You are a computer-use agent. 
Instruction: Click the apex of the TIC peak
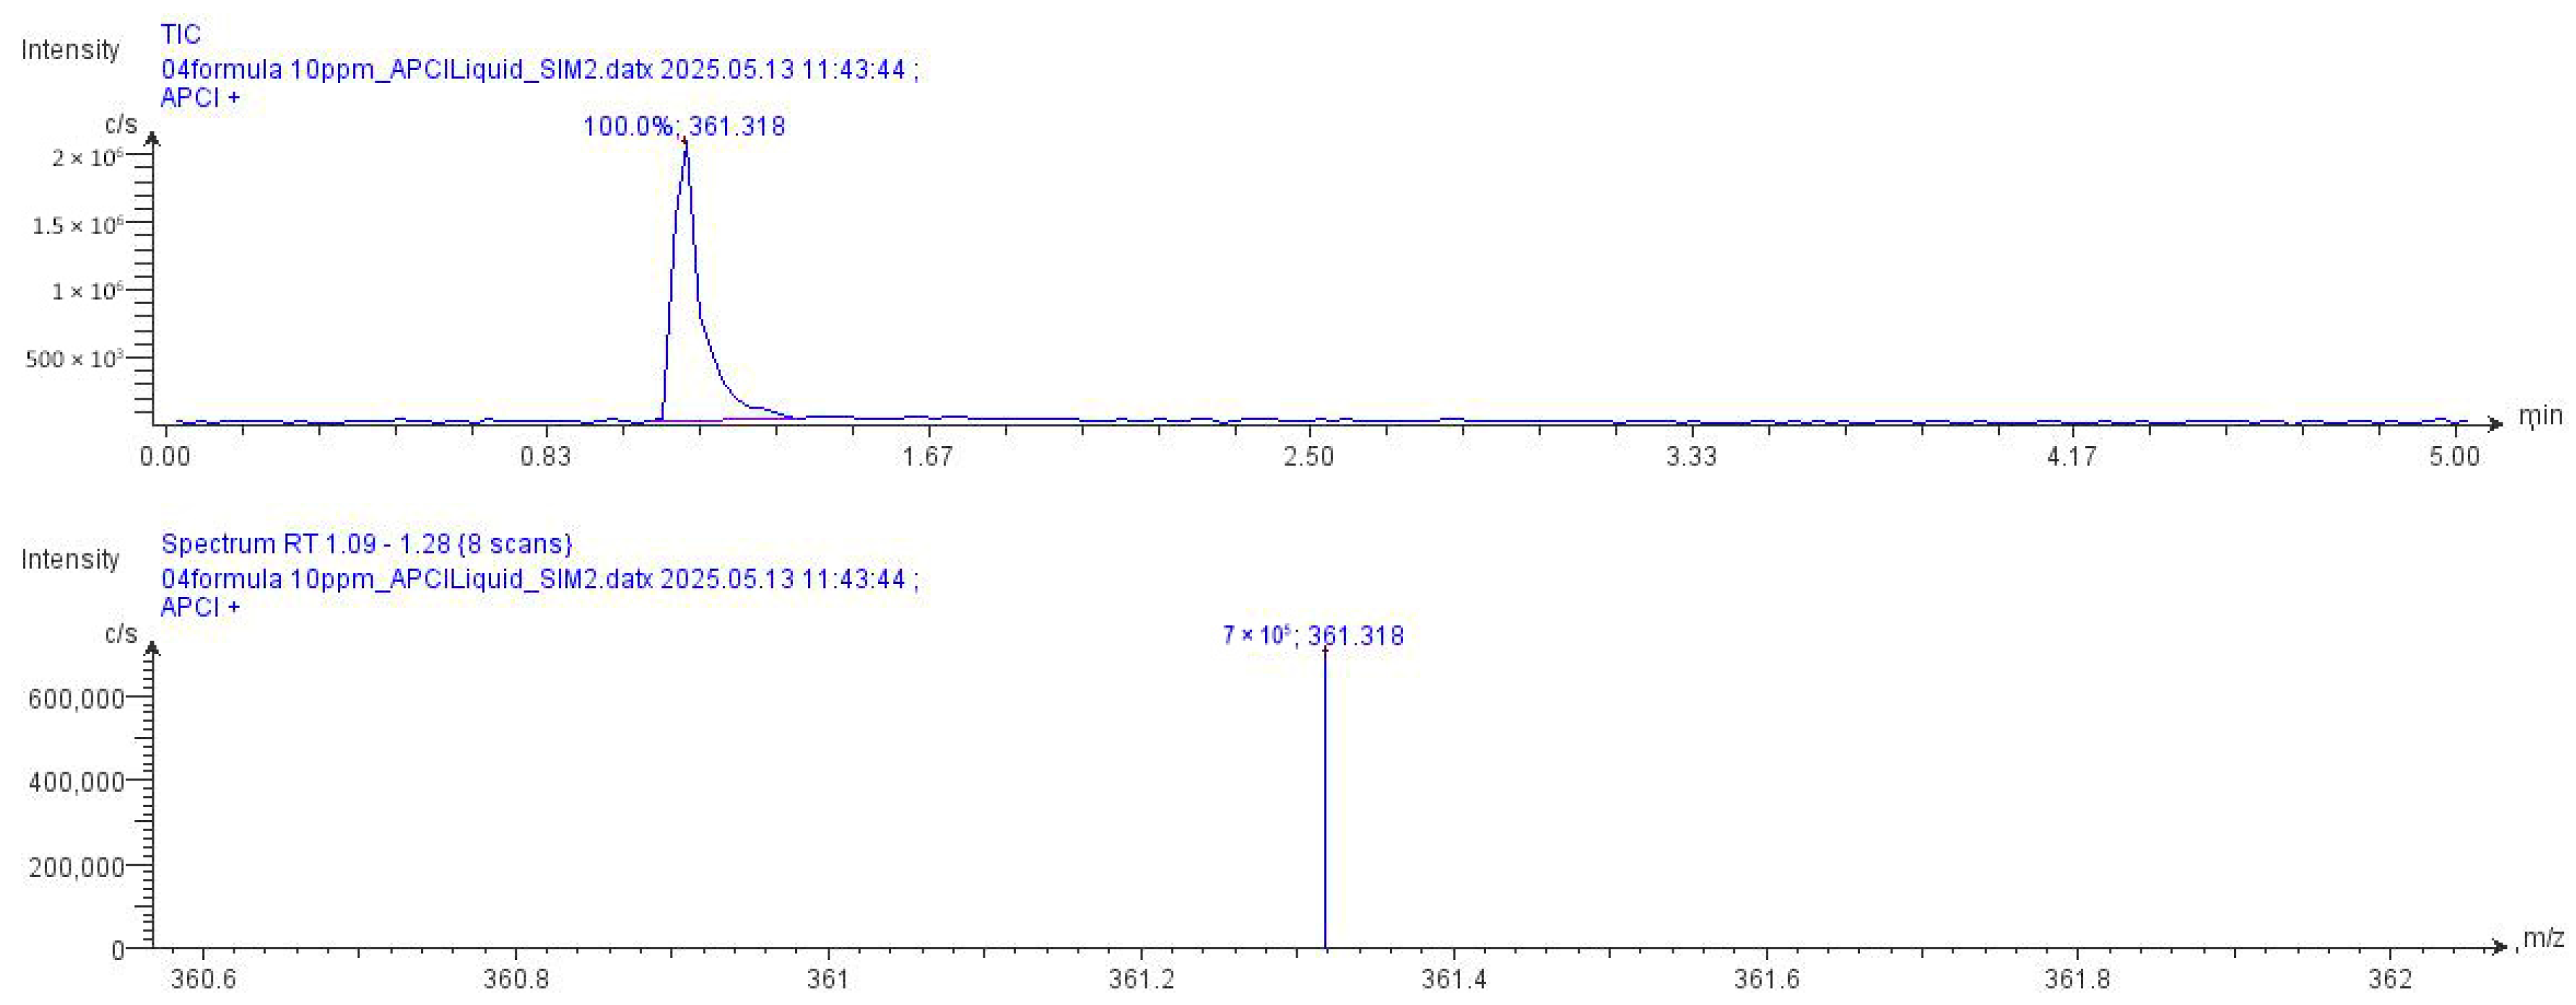685,143
